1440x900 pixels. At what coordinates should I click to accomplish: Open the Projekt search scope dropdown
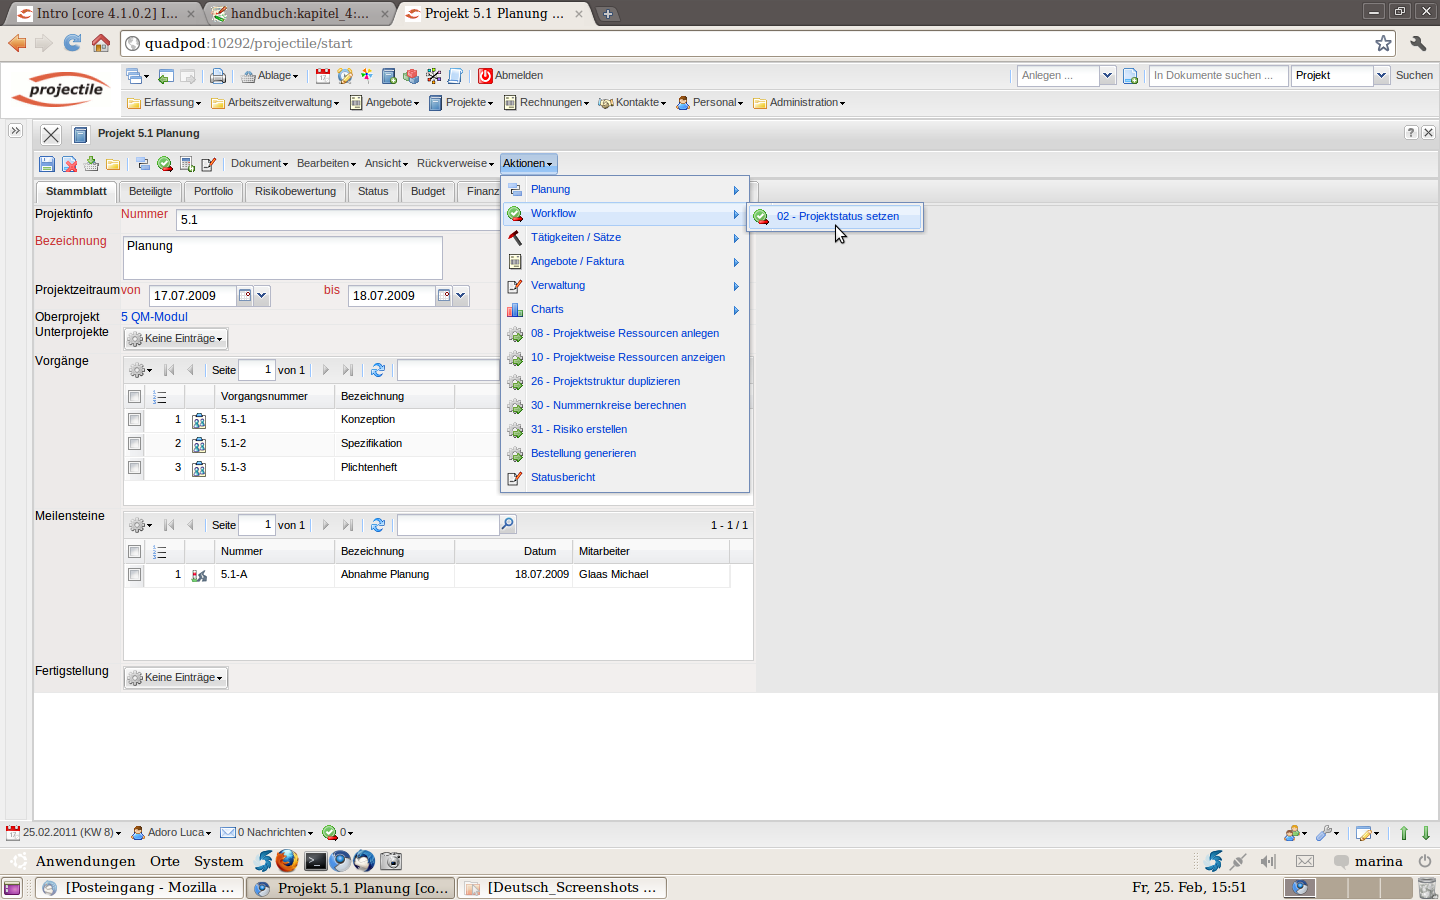(1381, 76)
